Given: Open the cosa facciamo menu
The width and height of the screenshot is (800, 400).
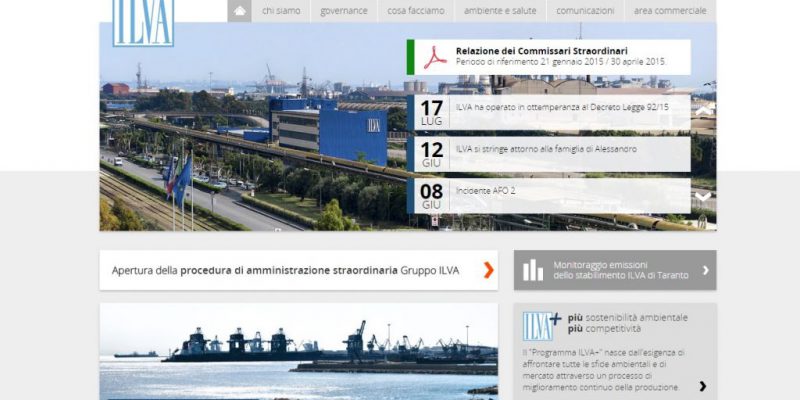Looking at the screenshot, I should pos(416,11).
